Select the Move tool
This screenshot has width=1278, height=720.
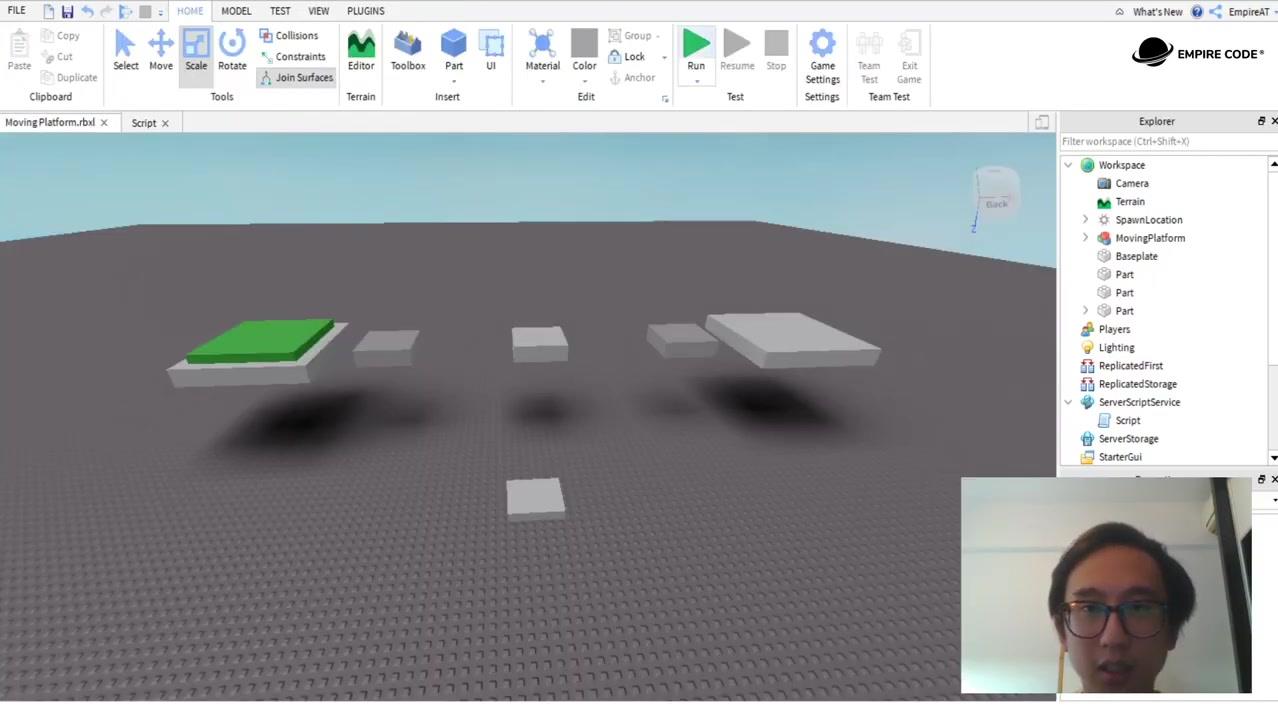(161, 50)
